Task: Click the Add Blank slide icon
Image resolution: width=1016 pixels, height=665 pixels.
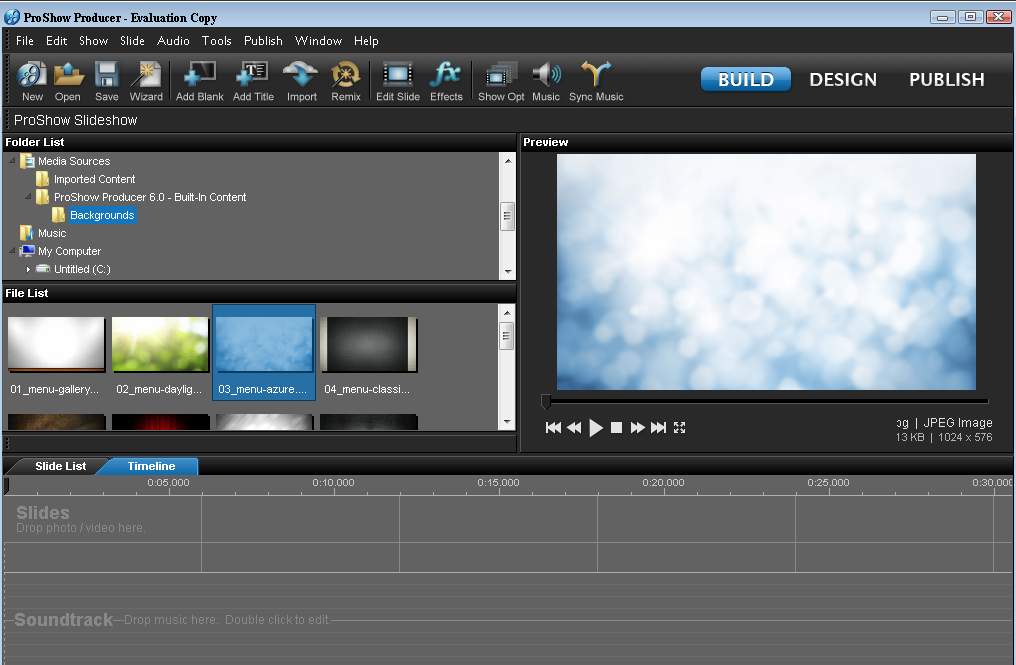Action: click(x=200, y=81)
